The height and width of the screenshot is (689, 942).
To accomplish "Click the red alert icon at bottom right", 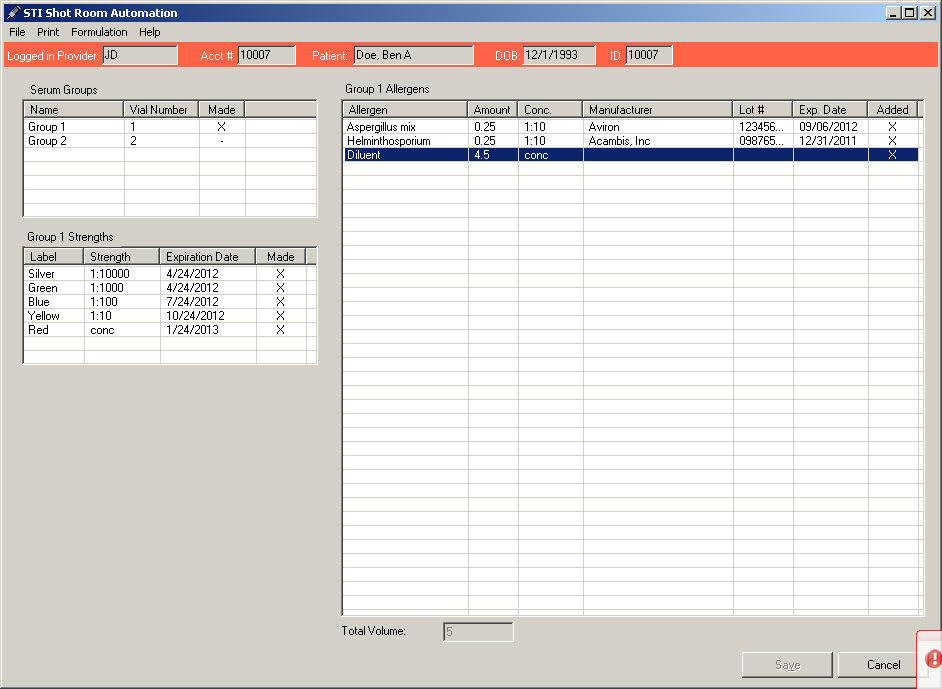I will (x=932, y=659).
